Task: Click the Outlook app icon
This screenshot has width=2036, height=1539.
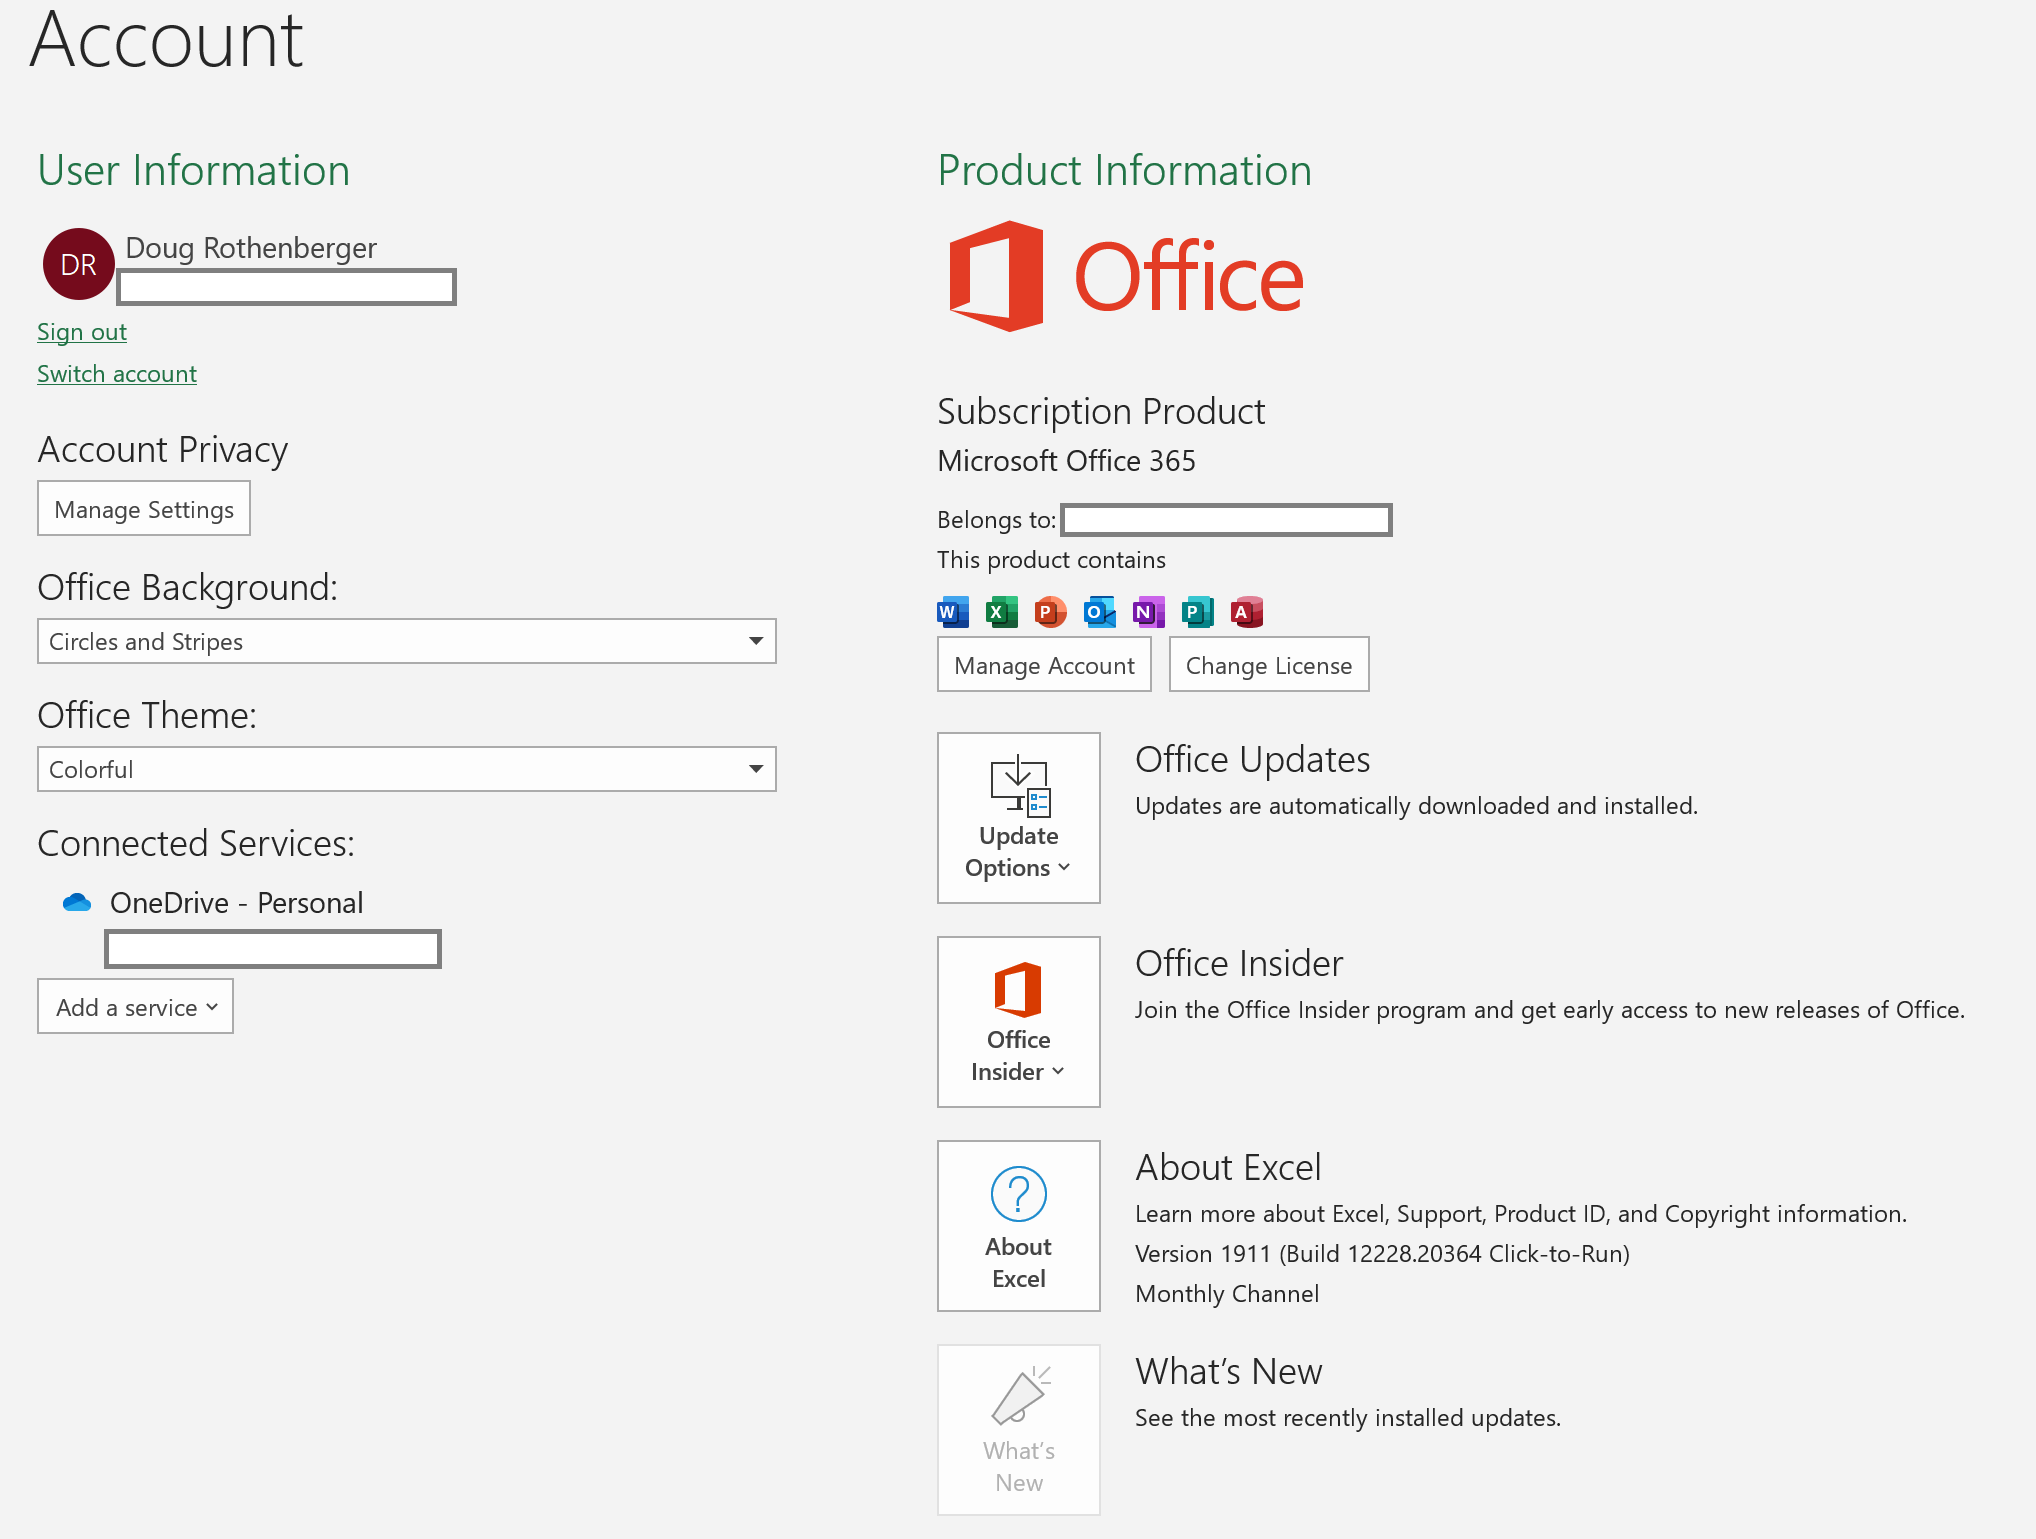Action: [1099, 611]
